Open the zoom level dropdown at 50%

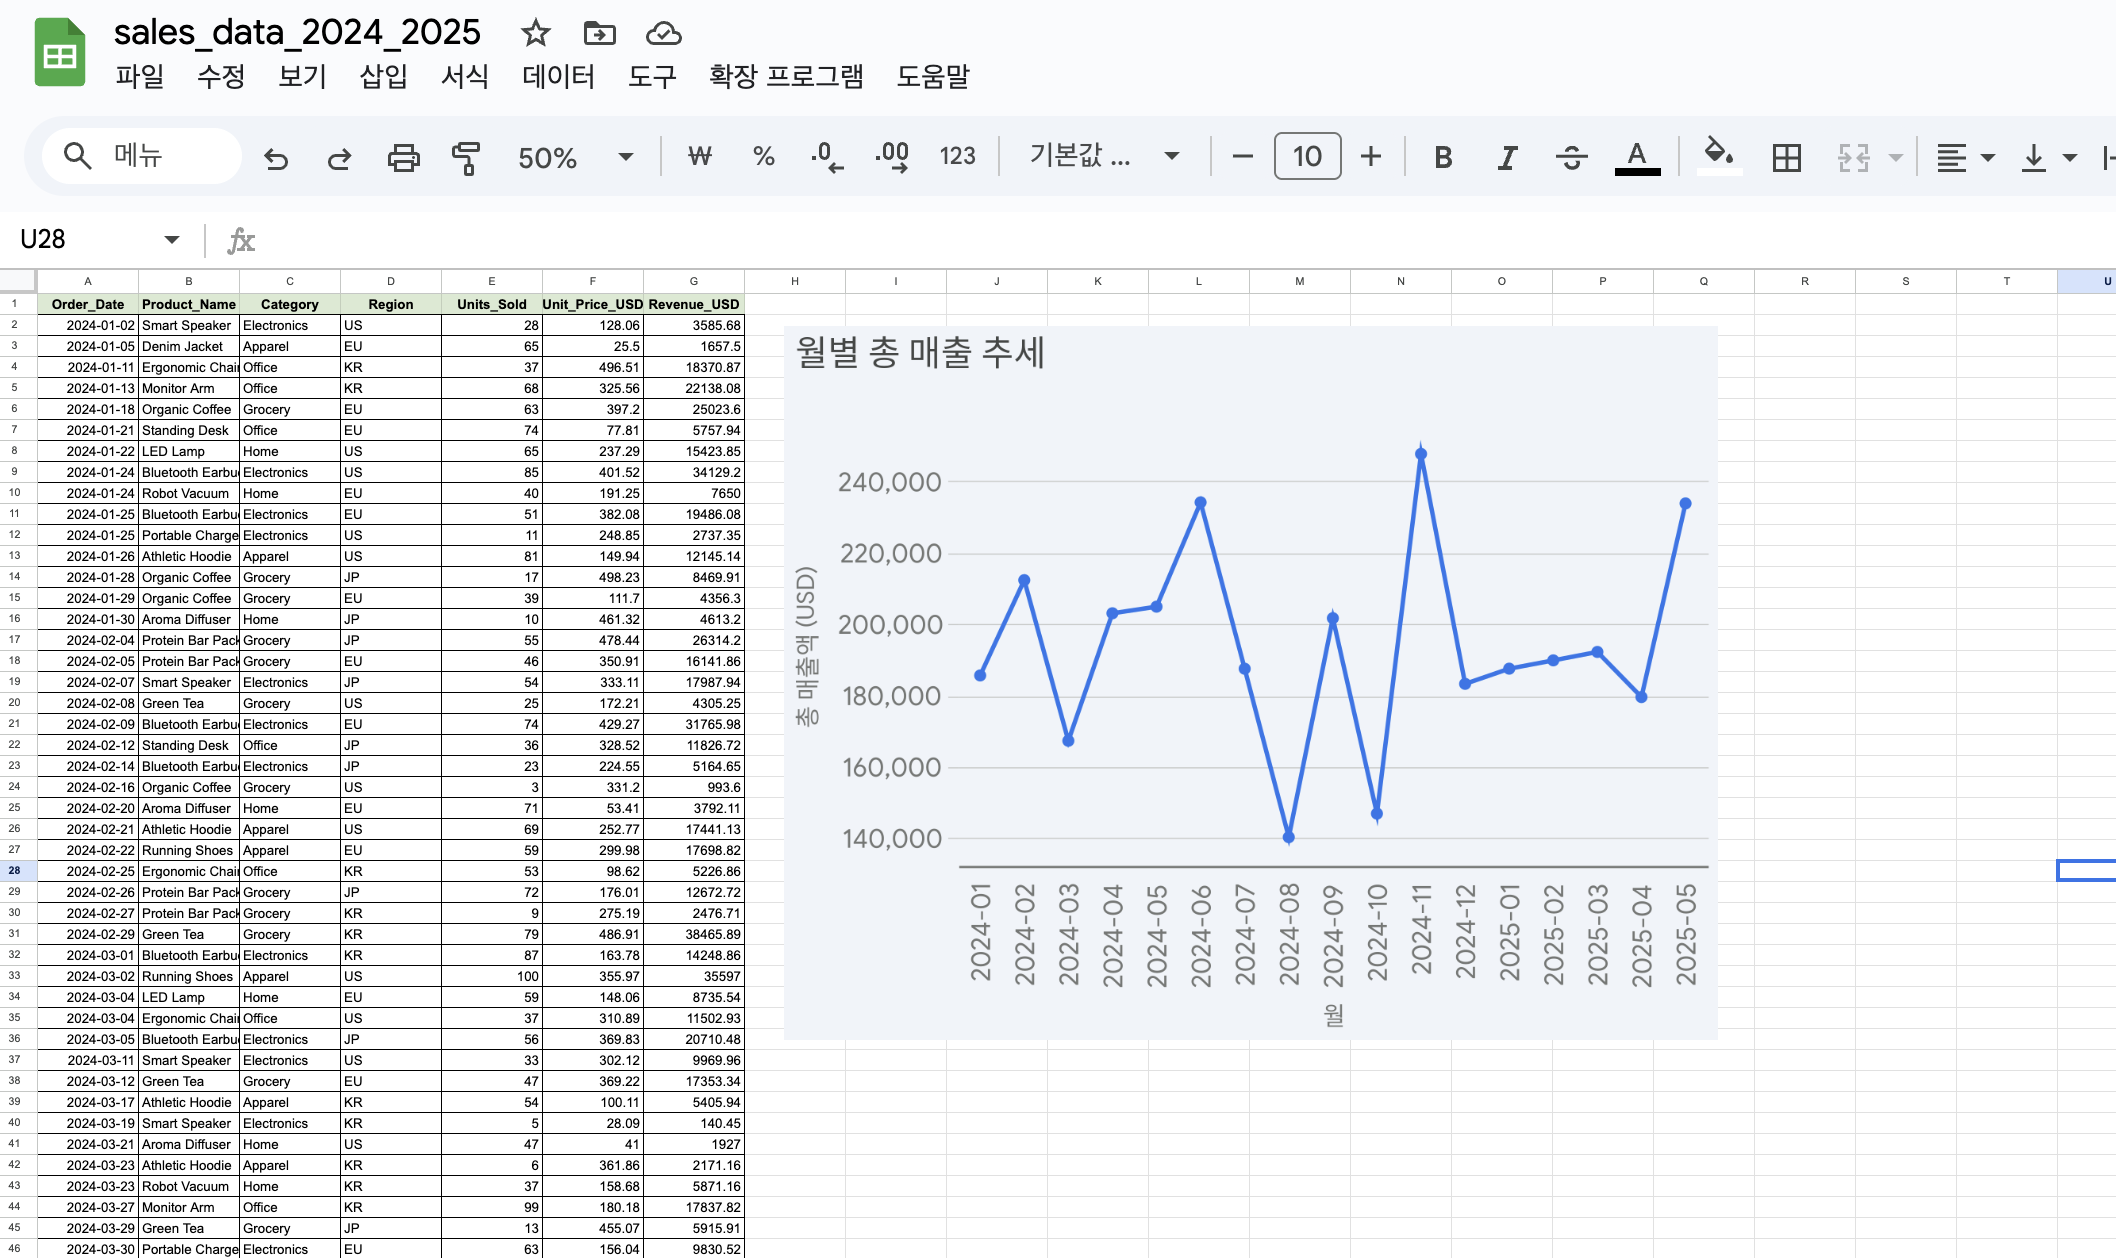tap(575, 157)
